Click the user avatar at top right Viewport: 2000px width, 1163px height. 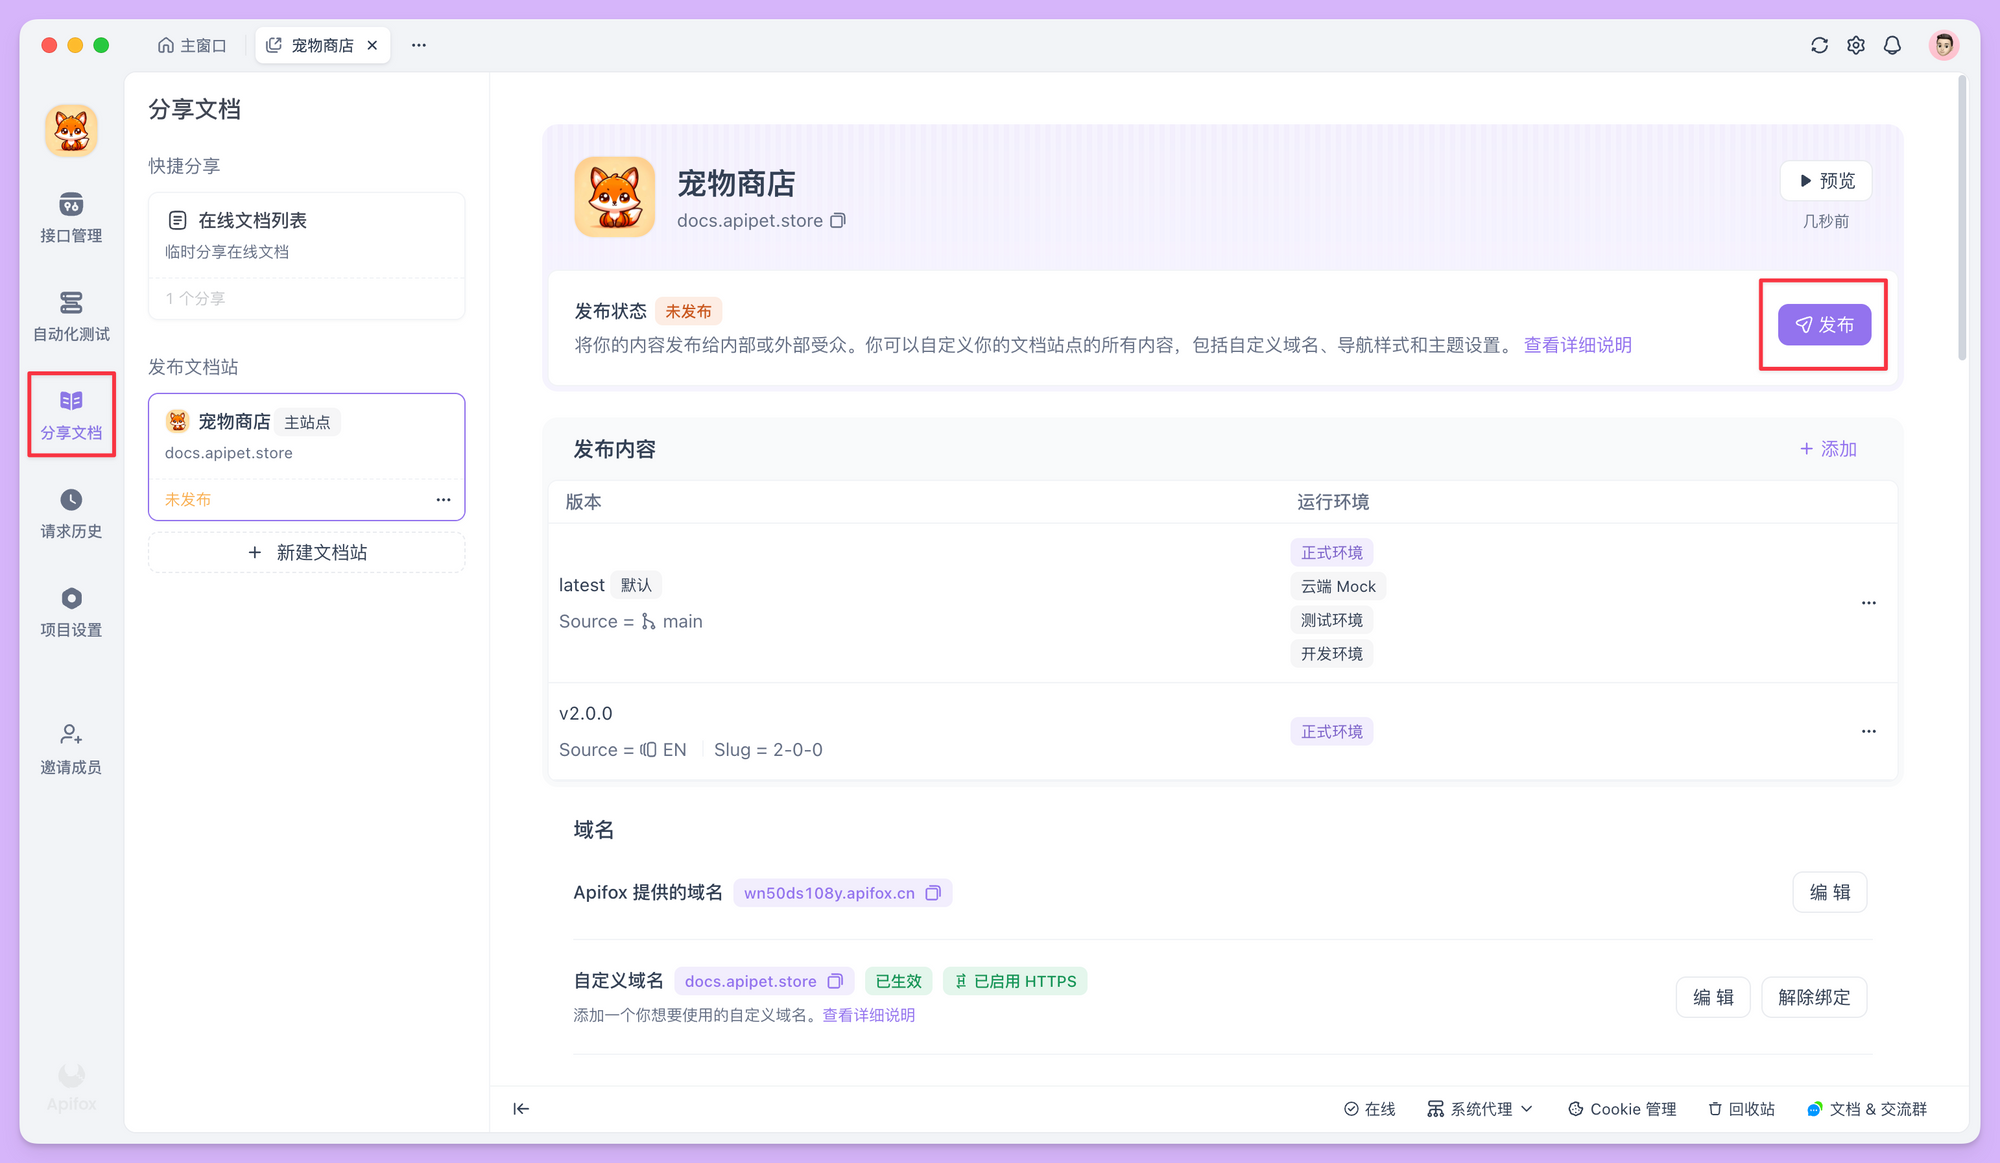tap(1943, 45)
